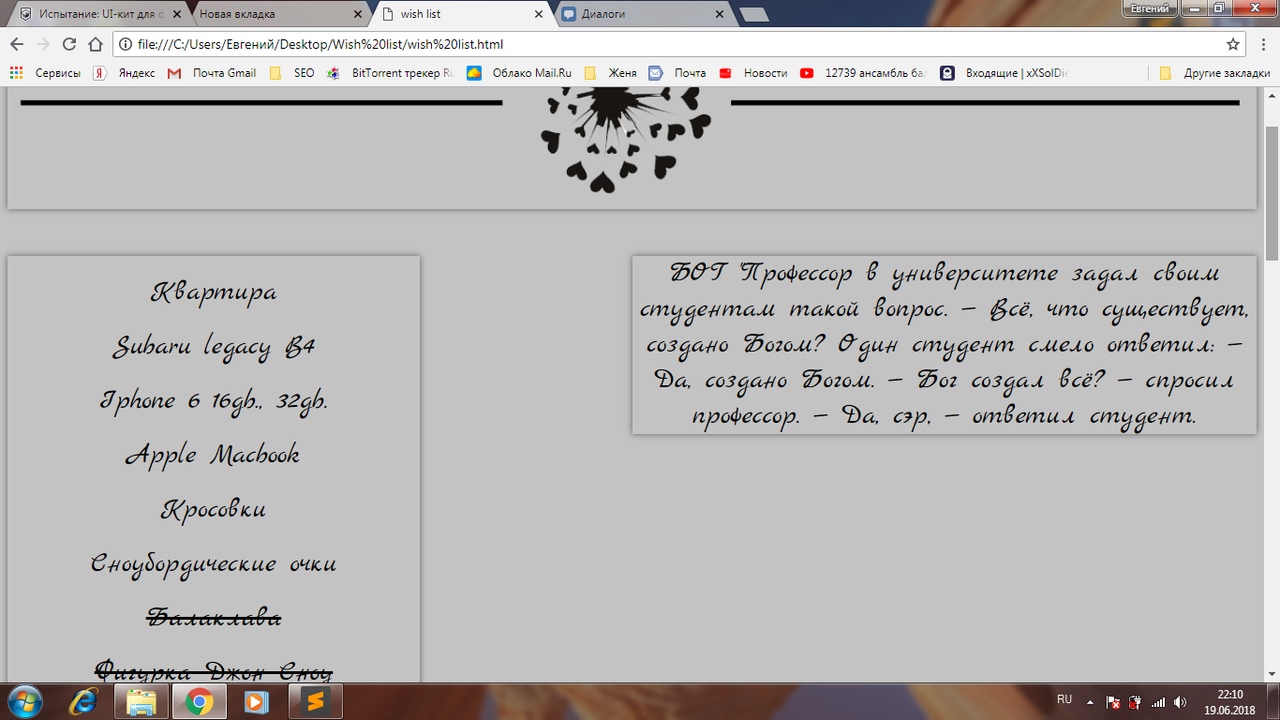Image resolution: width=1280 pixels, height=720 pixels.
Task: Open the 'SEO' bookmarks folder
Action: [292, 73]
